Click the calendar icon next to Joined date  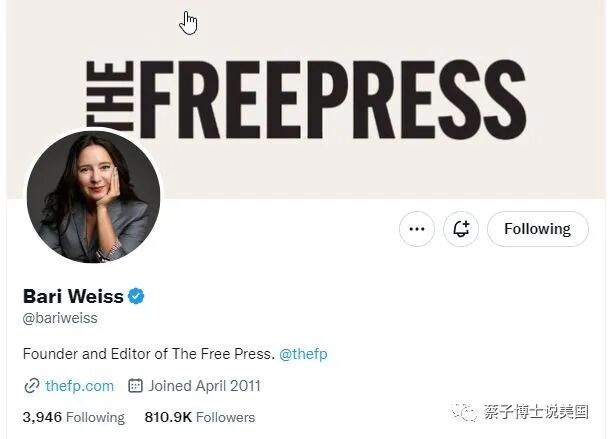(x=135, y=386)
